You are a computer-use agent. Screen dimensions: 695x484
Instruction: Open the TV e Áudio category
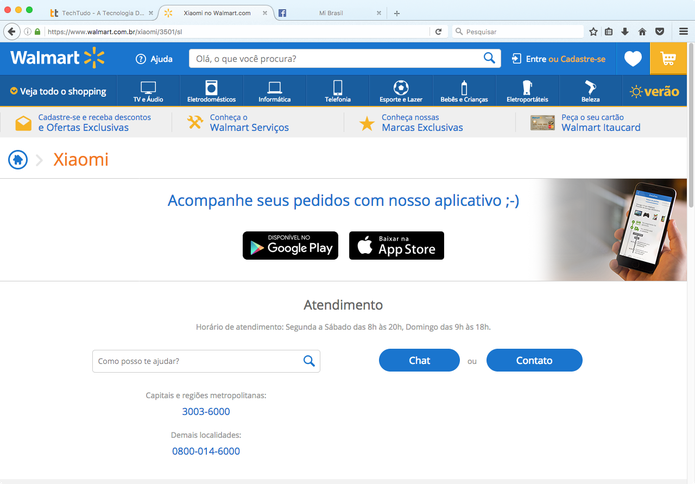(148, 91)
